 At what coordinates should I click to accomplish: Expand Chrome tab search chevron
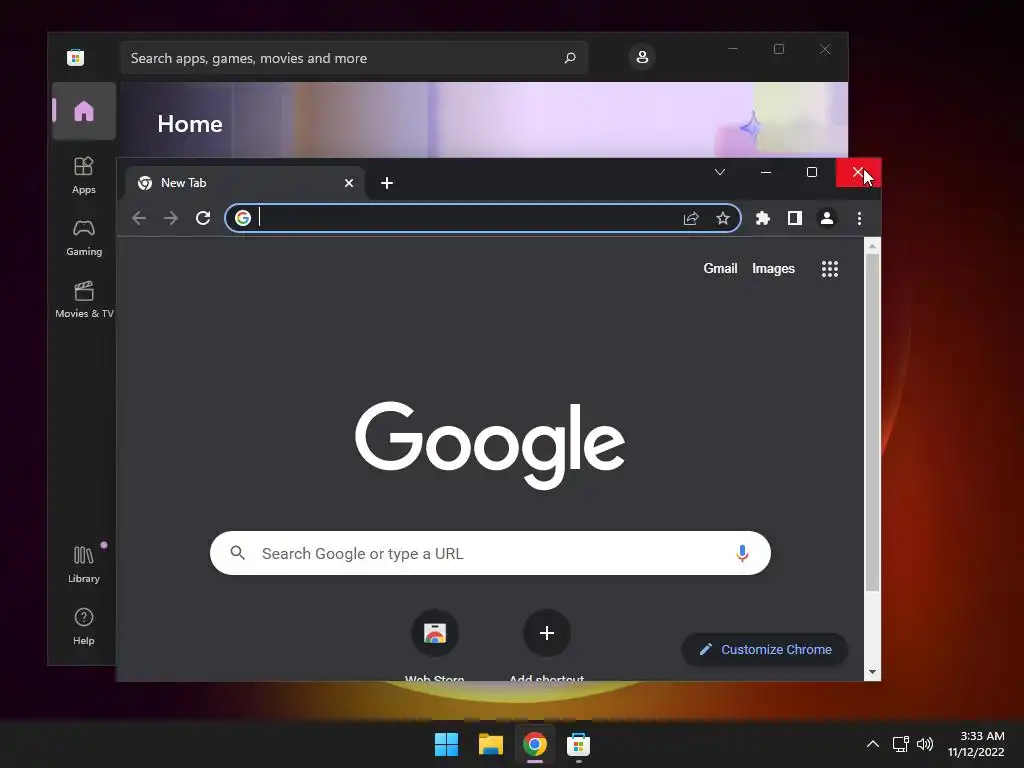[720, 172]
